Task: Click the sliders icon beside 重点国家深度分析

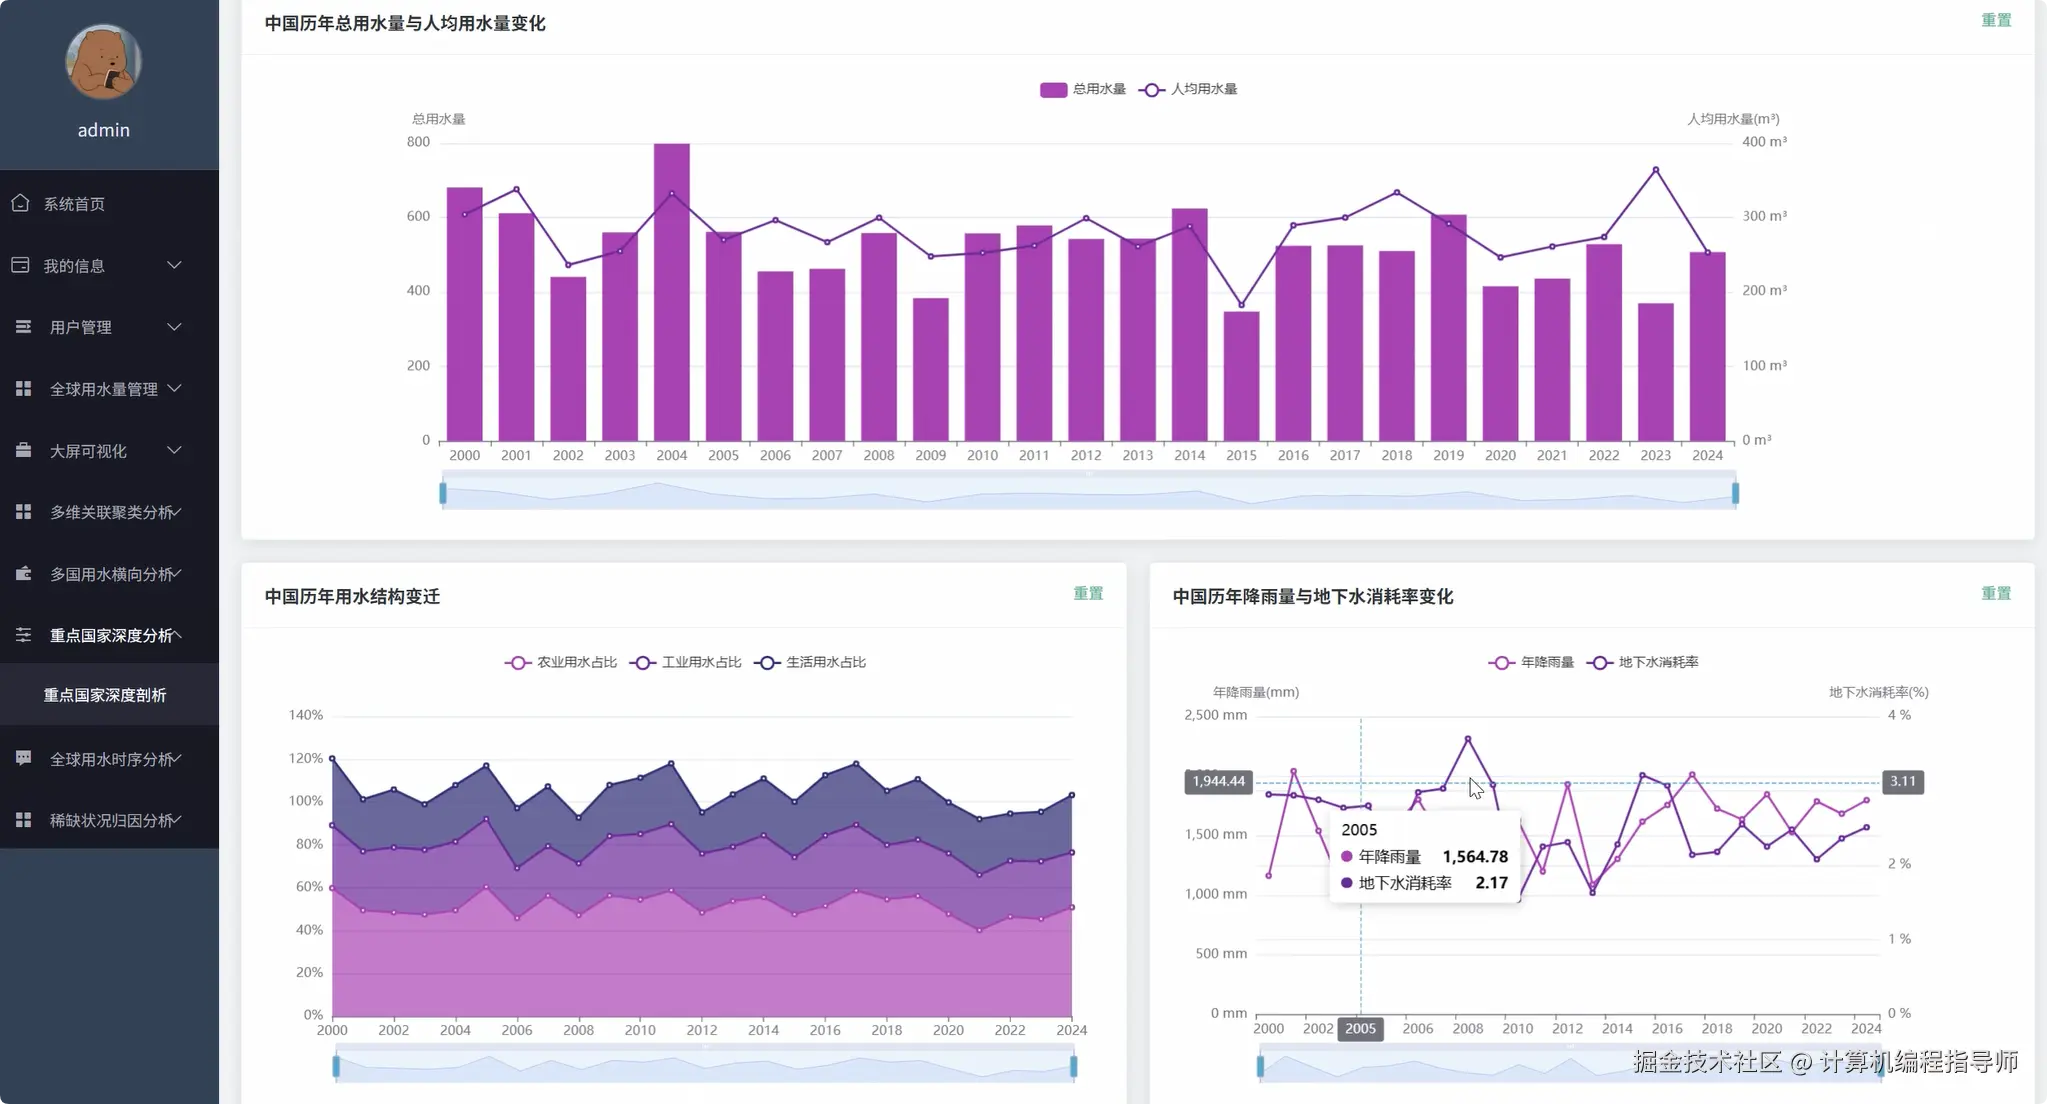Action: [x=23, y=635]
